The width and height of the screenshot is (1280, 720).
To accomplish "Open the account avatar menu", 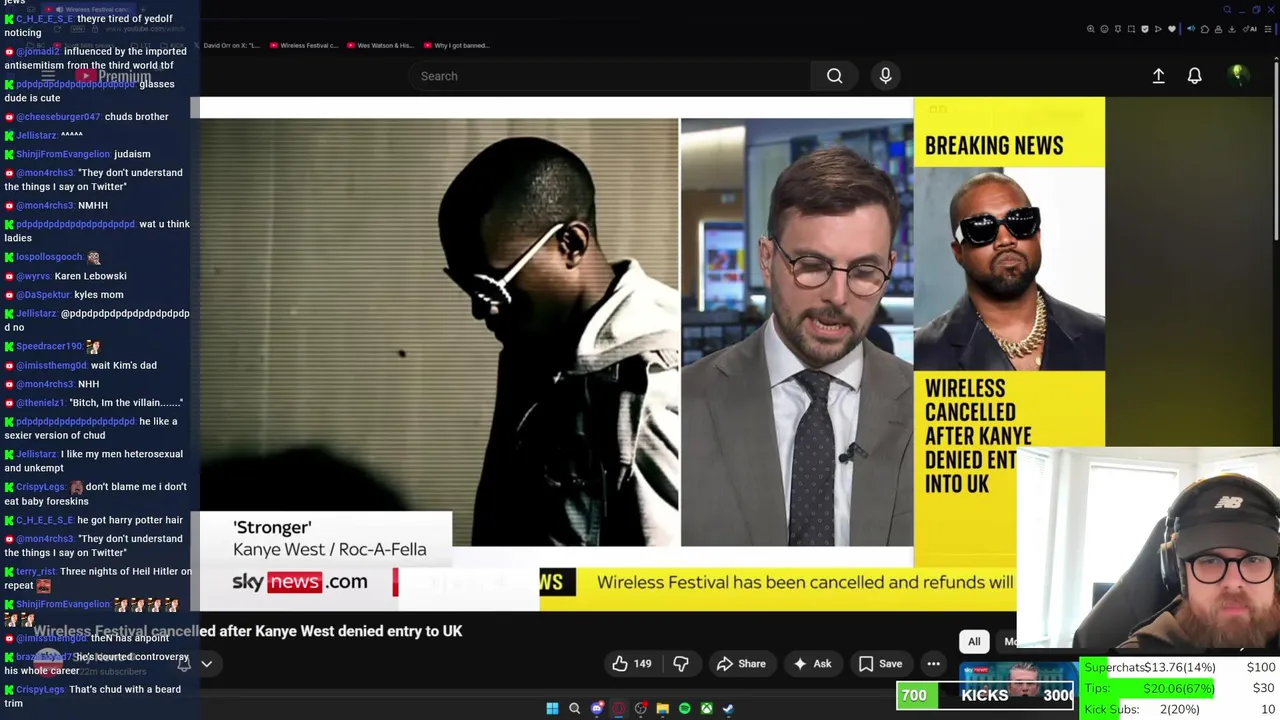I will [1237, 75].
